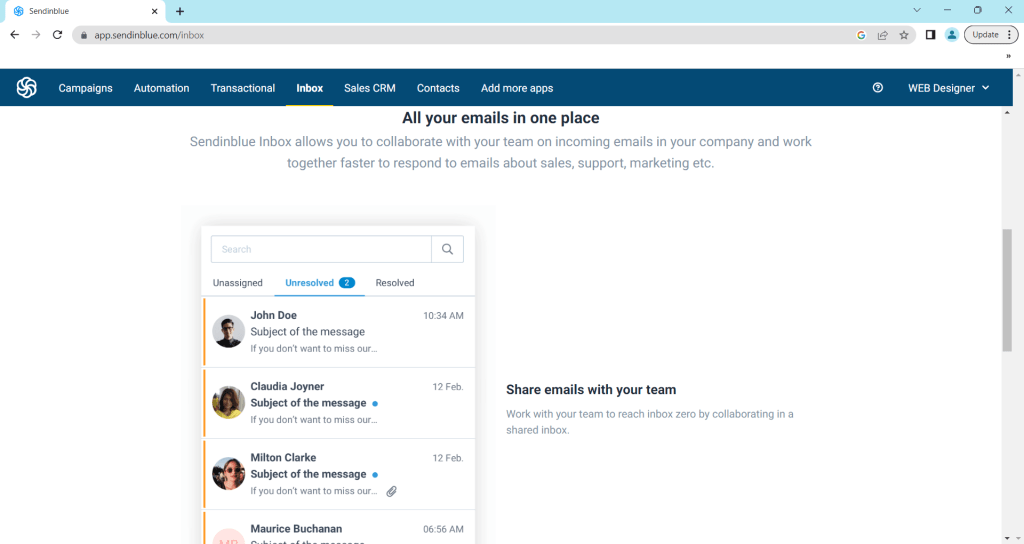Click the browser share page icon
The height and width of the screenshot is (544, 1024).
[x=883, y=35]
